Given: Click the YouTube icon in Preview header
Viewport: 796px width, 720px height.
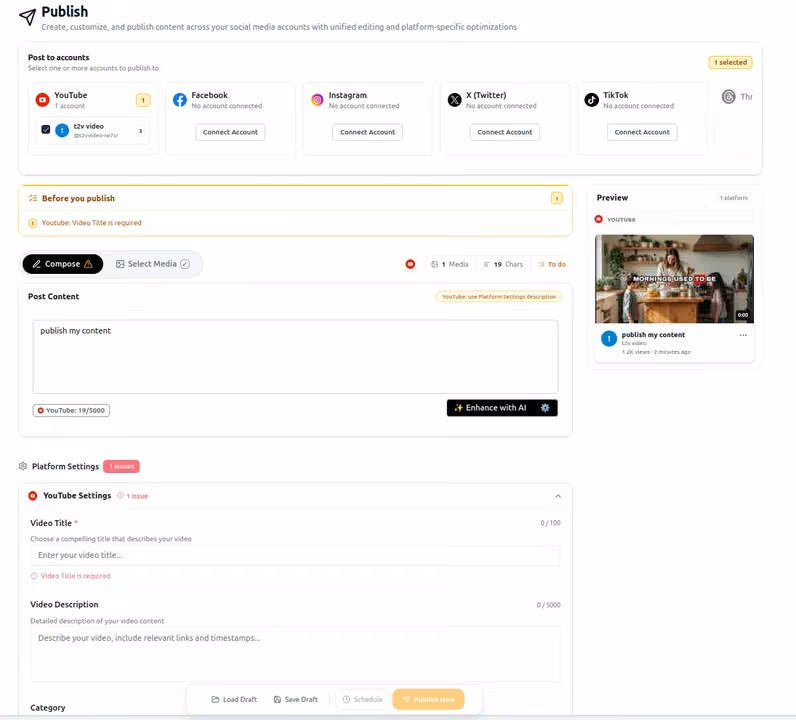Looking at the screenshot, I should 599,219.
